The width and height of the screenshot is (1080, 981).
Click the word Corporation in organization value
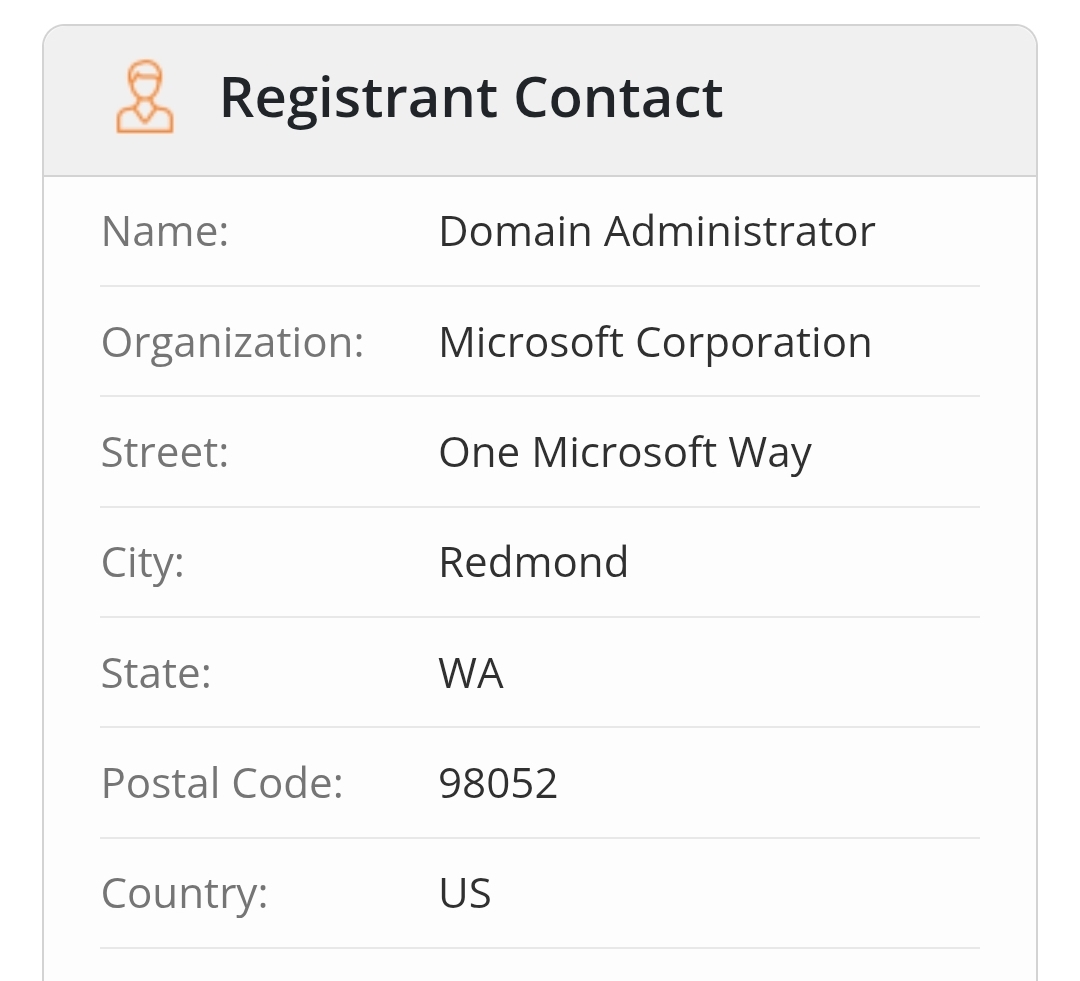click(753, 343)
